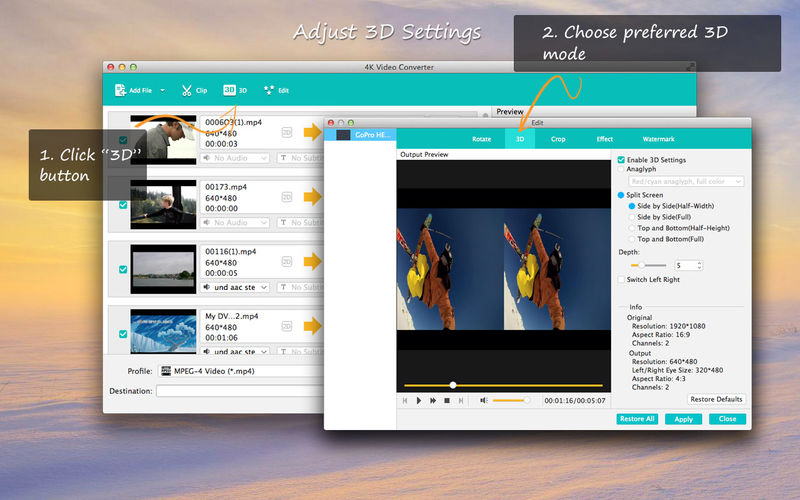Select Top and Bottom(Full) mode
The height and width of the screenshot is (500, 800).
632,239
